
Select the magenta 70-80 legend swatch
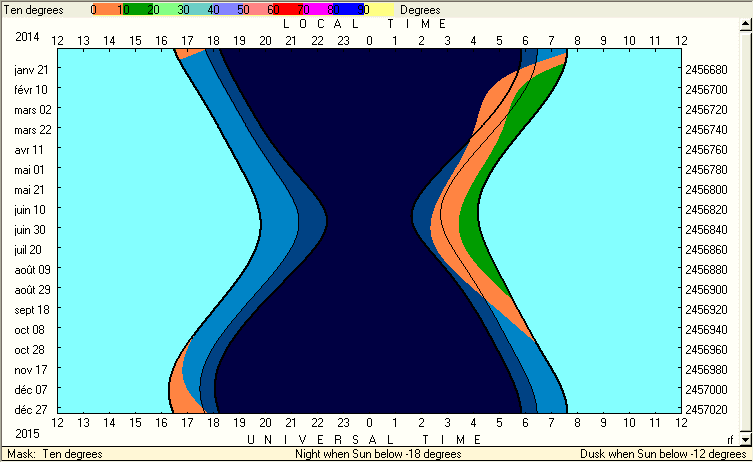coord(318,10)
